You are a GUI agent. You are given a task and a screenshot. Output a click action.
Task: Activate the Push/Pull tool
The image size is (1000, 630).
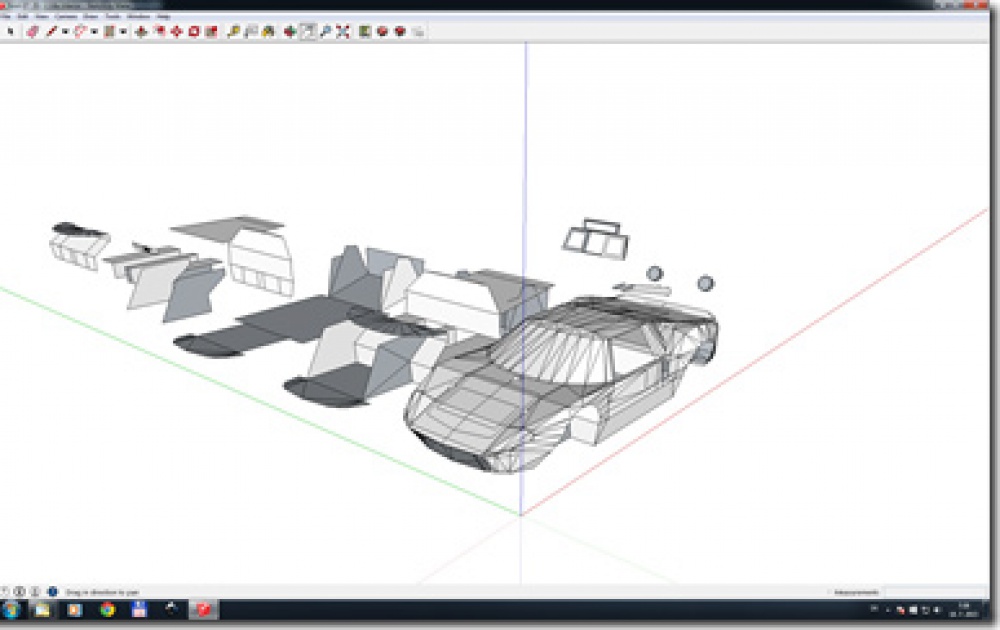(142, 31)
